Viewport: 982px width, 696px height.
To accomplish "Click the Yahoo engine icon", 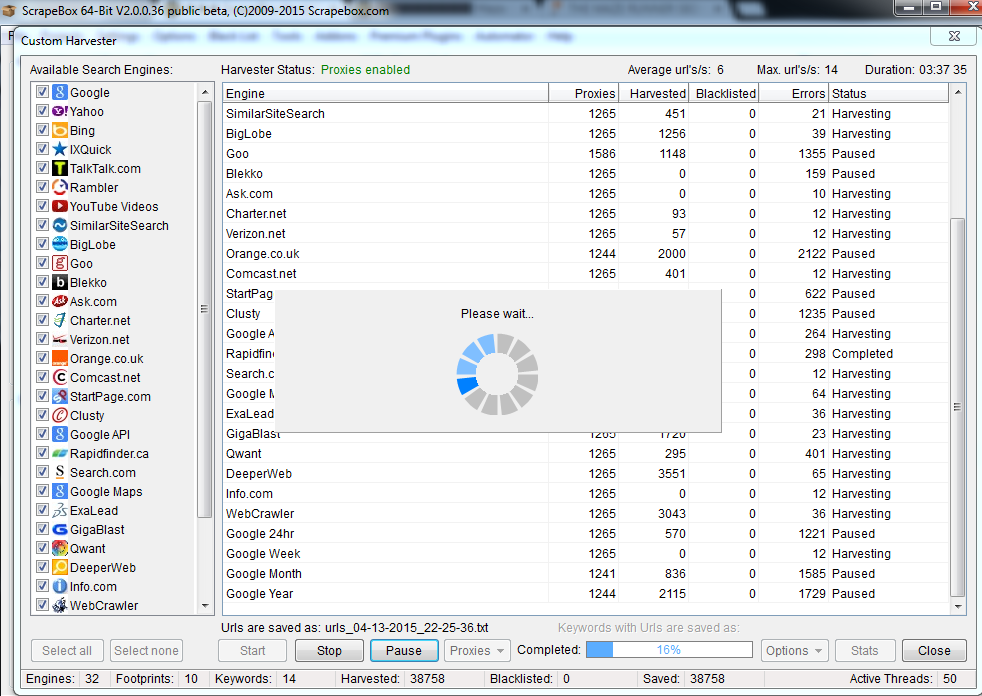I will 59,112.
